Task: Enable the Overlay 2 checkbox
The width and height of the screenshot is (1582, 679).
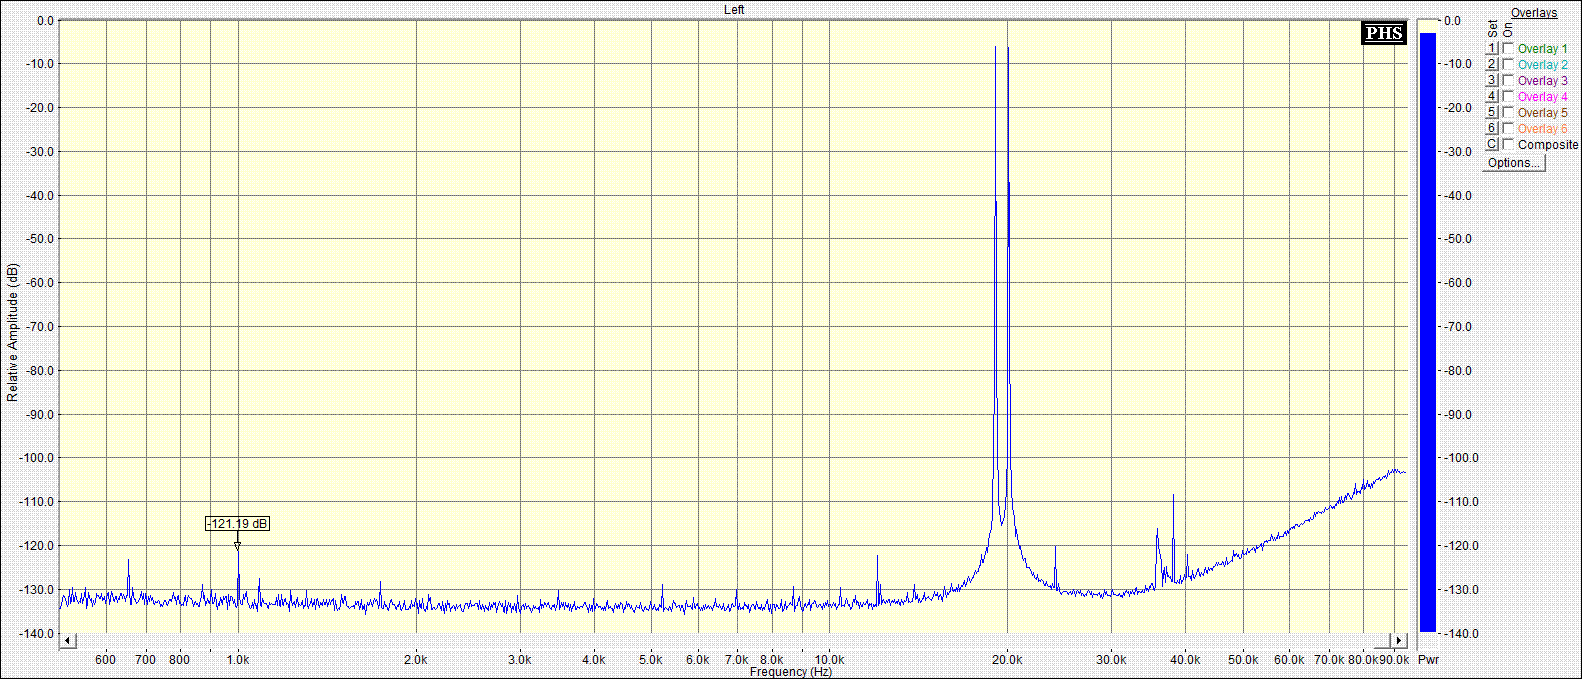Action: click(x=1508, y=64)
